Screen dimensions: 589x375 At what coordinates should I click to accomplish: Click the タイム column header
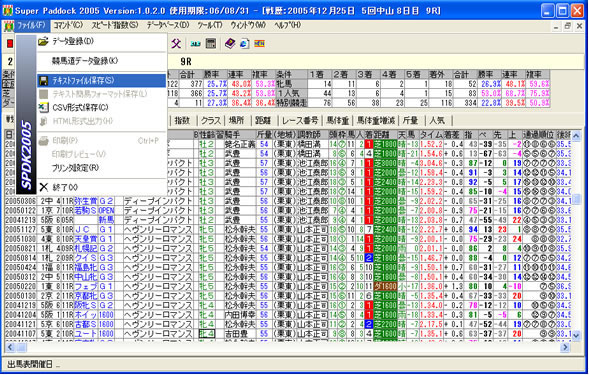(431, 135)
